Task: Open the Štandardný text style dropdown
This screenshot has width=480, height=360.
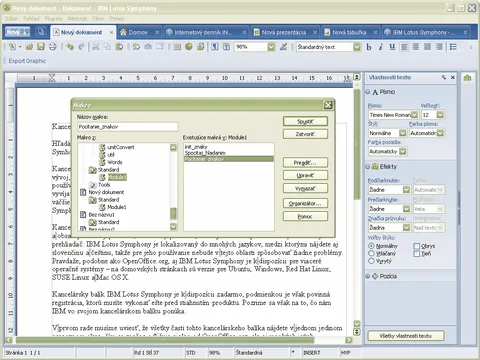Action: click(x=357, y=47)
